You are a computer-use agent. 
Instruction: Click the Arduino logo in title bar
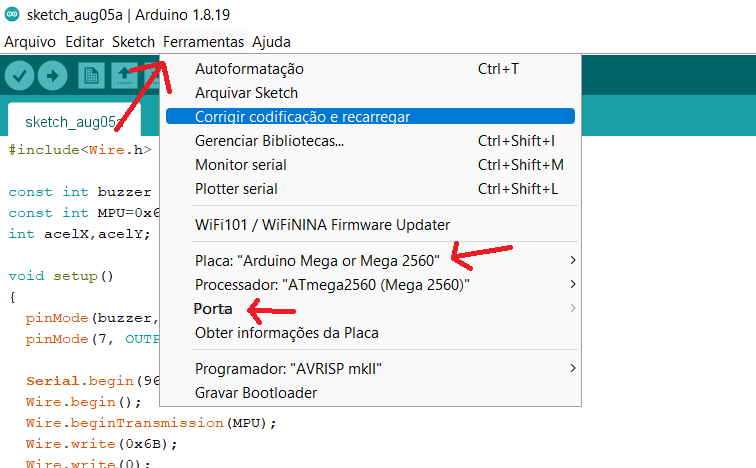point(12,14)
